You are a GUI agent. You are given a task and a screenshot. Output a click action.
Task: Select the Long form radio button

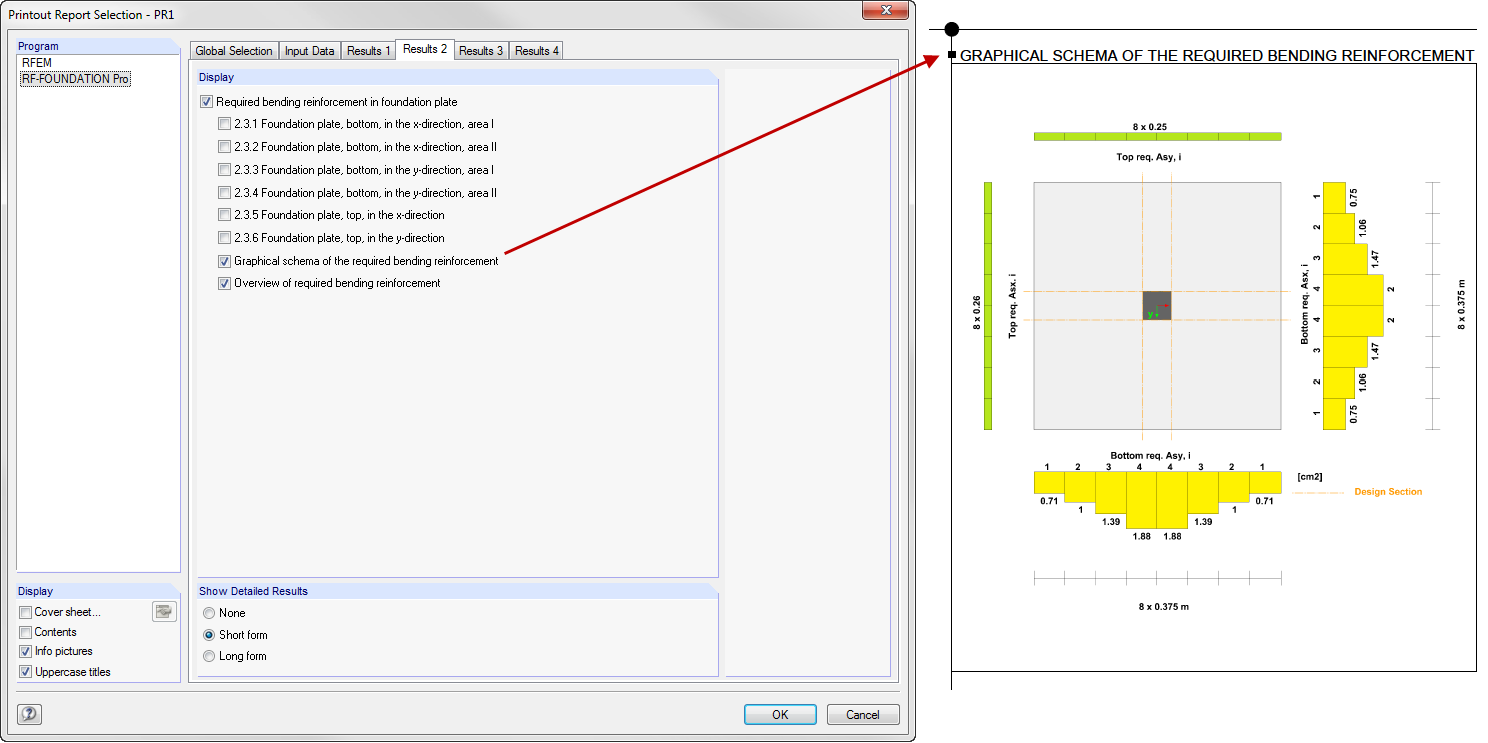pos(209,655)
